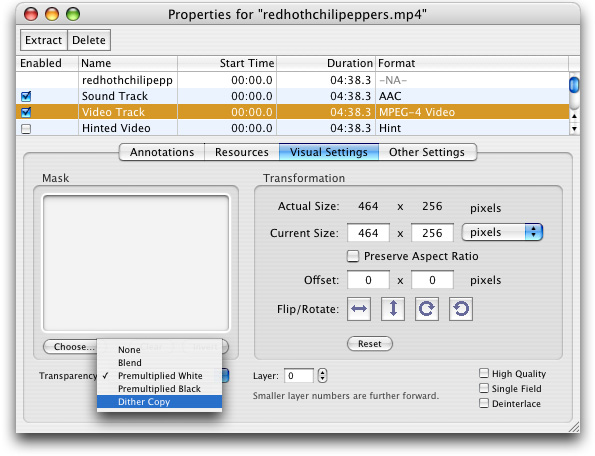Enable the Single Field option
Viewport: 595px width, 456px height.
tap(484, 388)
